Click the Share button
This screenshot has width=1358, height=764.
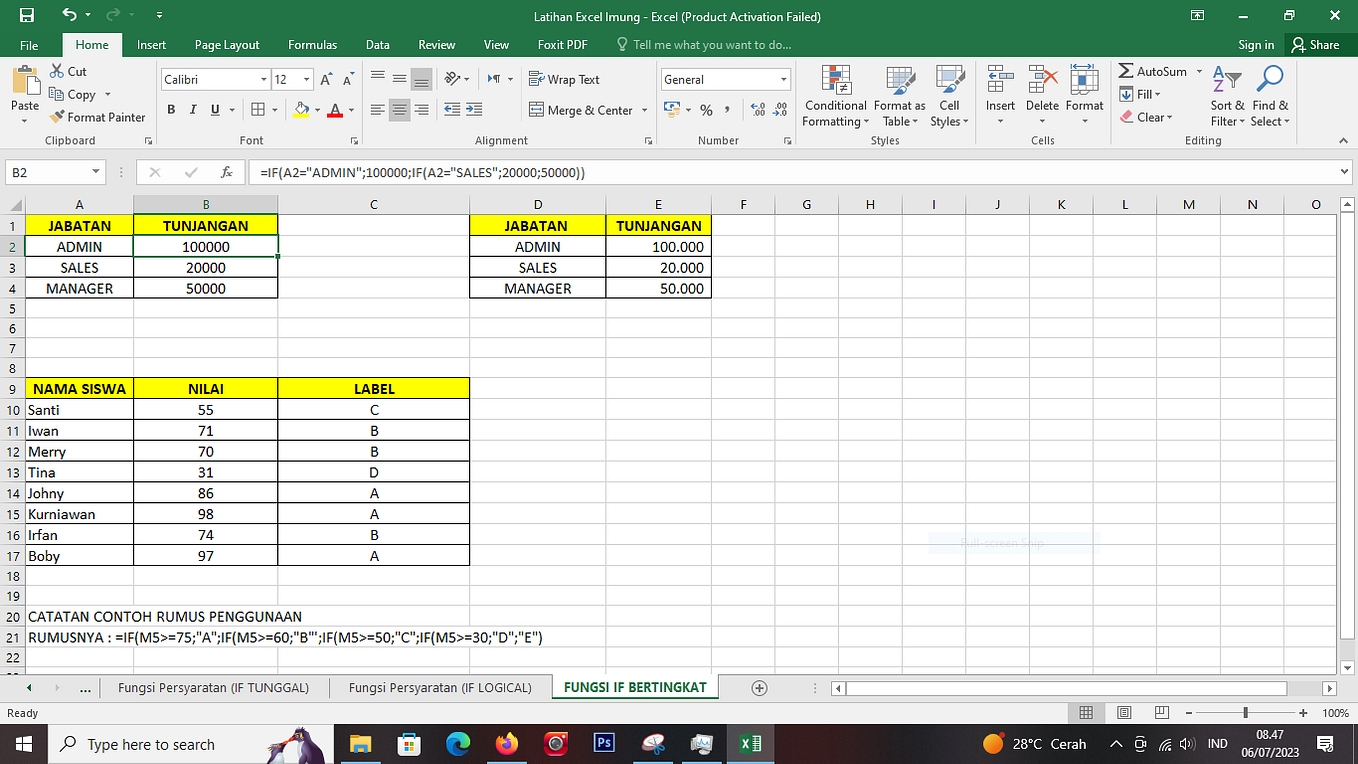(1319, 44)
